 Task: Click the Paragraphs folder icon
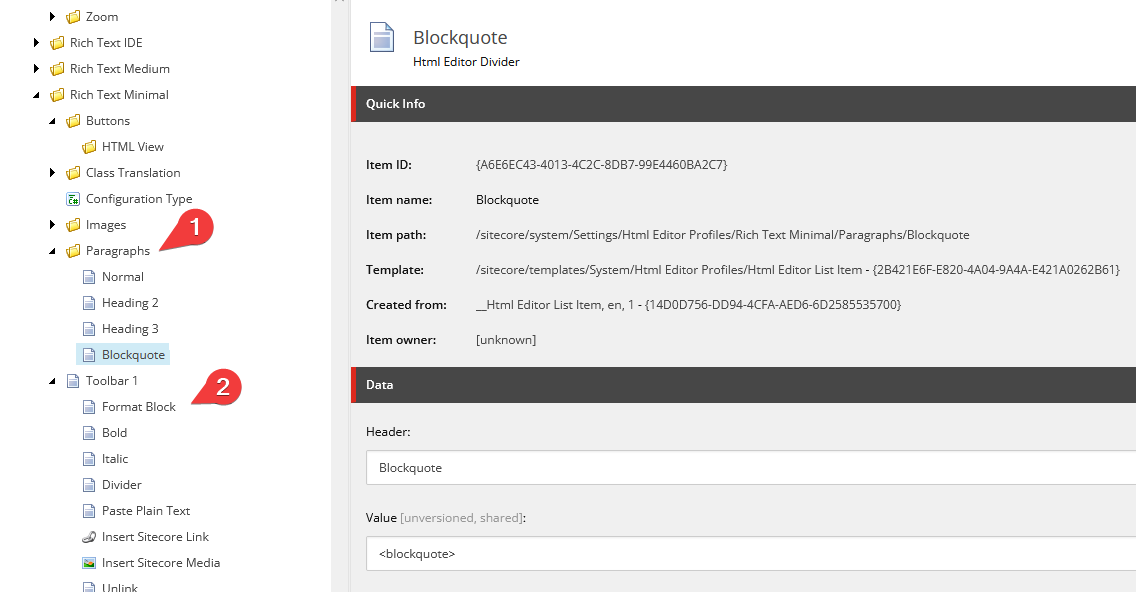(x=73, y=251)
